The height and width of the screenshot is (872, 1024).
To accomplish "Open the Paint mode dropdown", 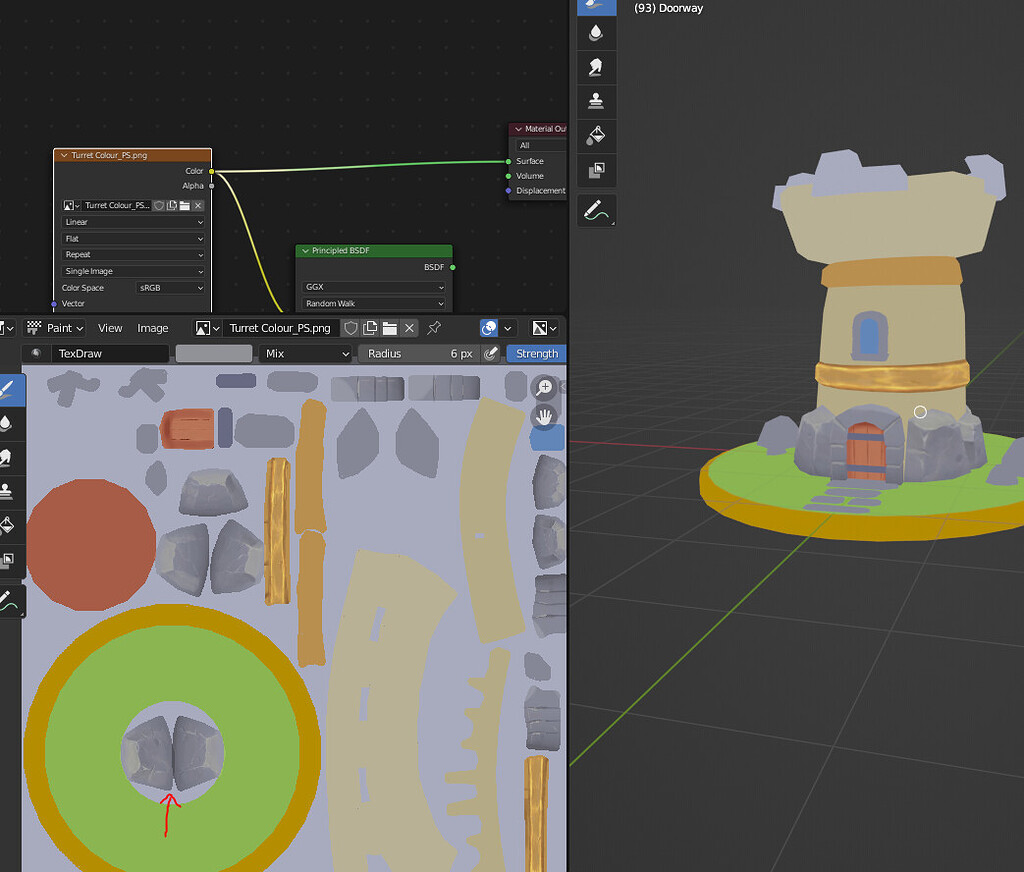I will [56, 328].
